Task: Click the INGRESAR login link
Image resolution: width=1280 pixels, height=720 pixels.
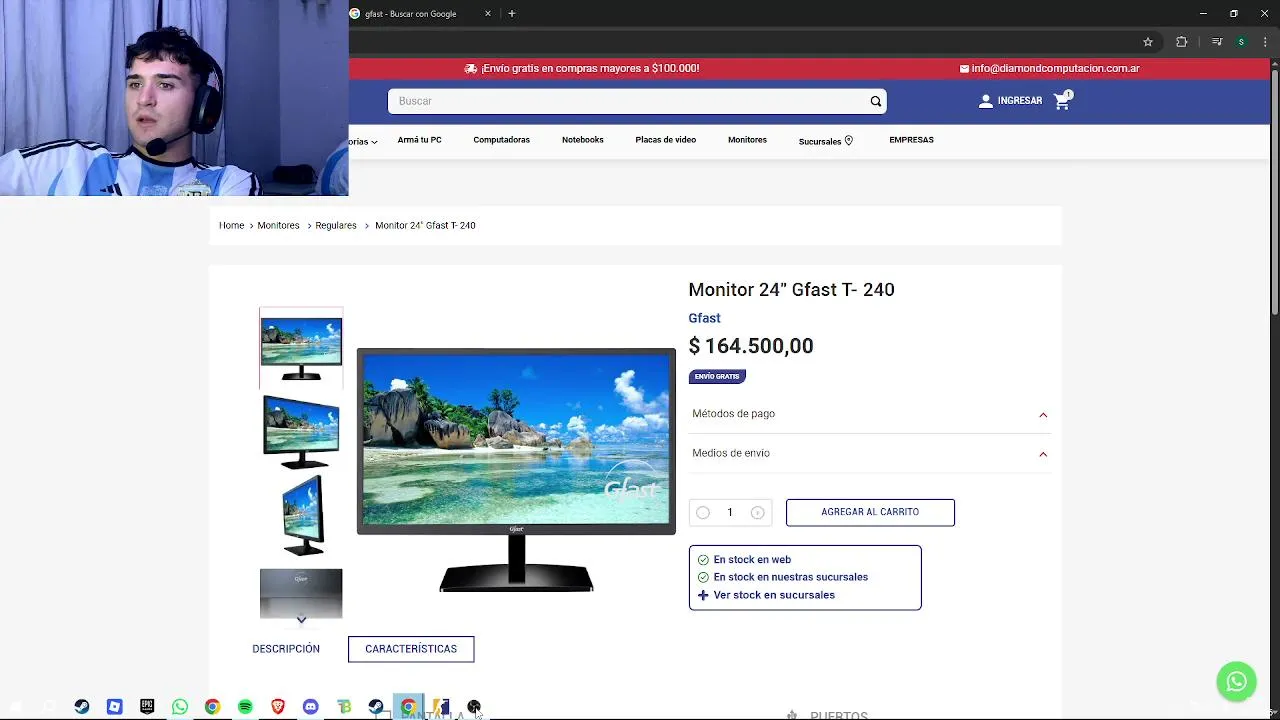Action: tap(1019, 101)
